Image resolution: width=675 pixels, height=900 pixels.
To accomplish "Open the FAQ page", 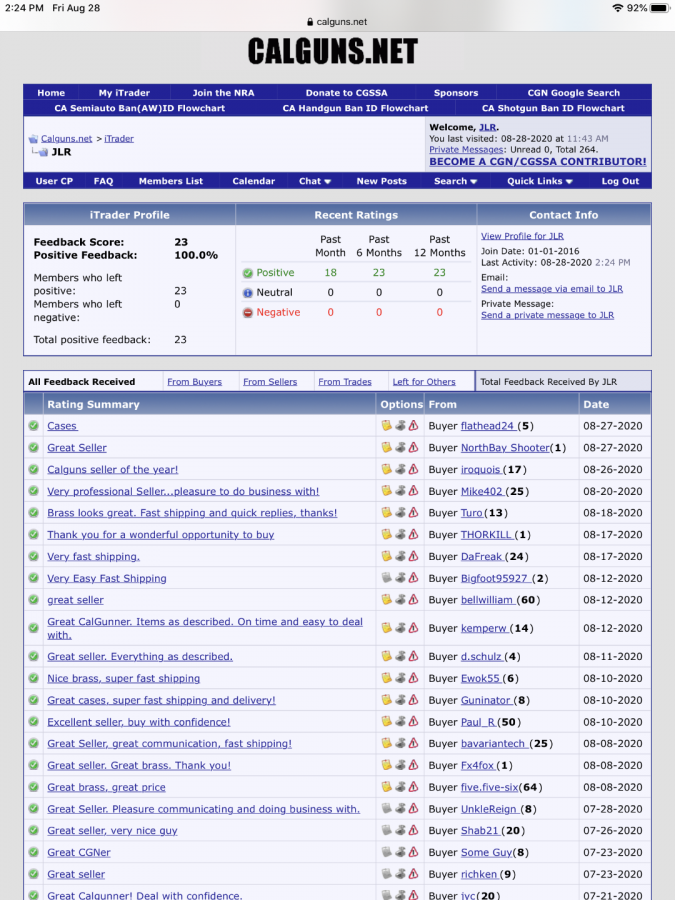I will [103, 181].
